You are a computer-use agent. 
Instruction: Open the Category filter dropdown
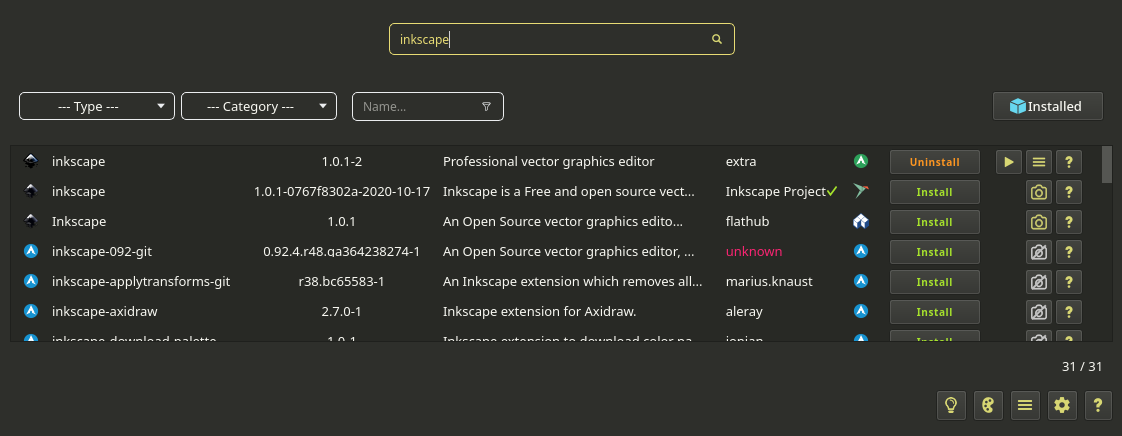[x=259, y=106]
